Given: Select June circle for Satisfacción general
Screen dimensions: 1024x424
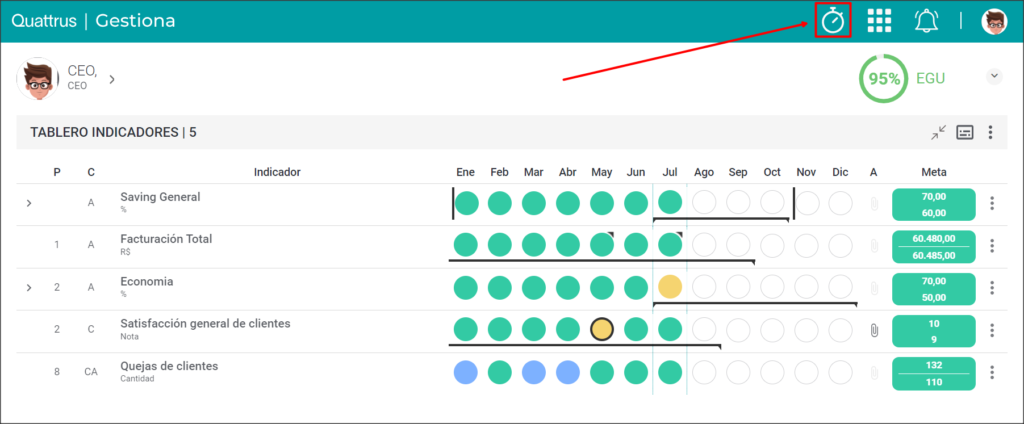Looking at the screenshot, I should pos(635,330).
